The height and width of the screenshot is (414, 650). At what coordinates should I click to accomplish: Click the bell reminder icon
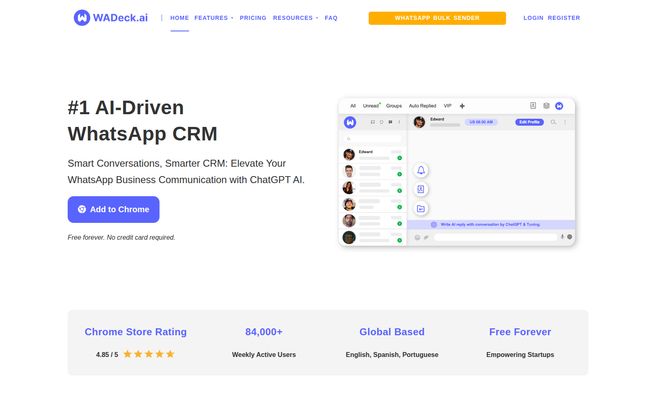coord(421,170)
